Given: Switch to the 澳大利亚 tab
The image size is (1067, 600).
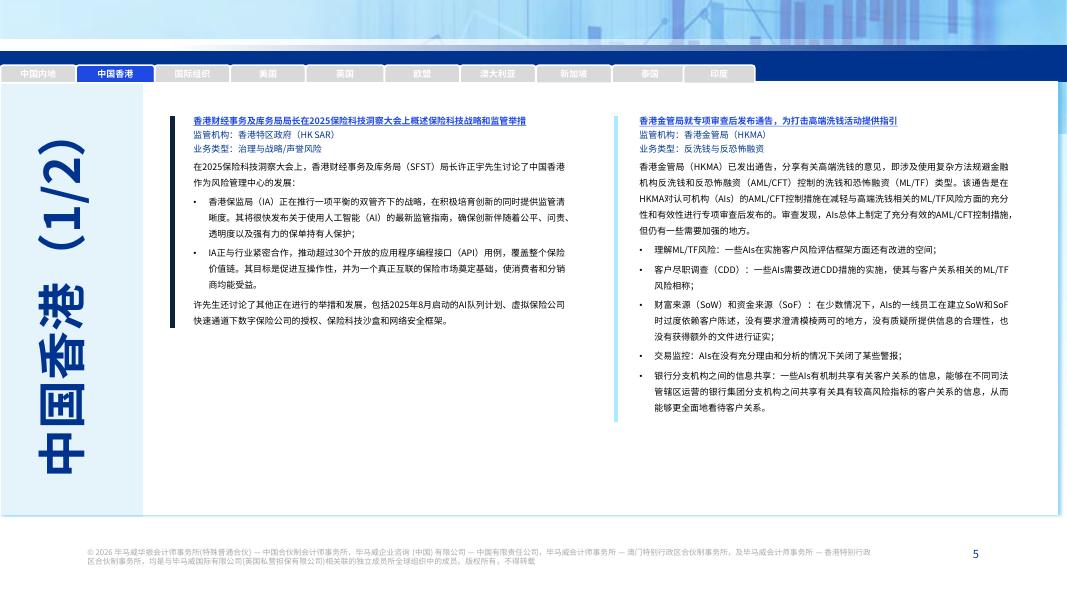Looking at the screenshot, I should [x=497, y=73].
